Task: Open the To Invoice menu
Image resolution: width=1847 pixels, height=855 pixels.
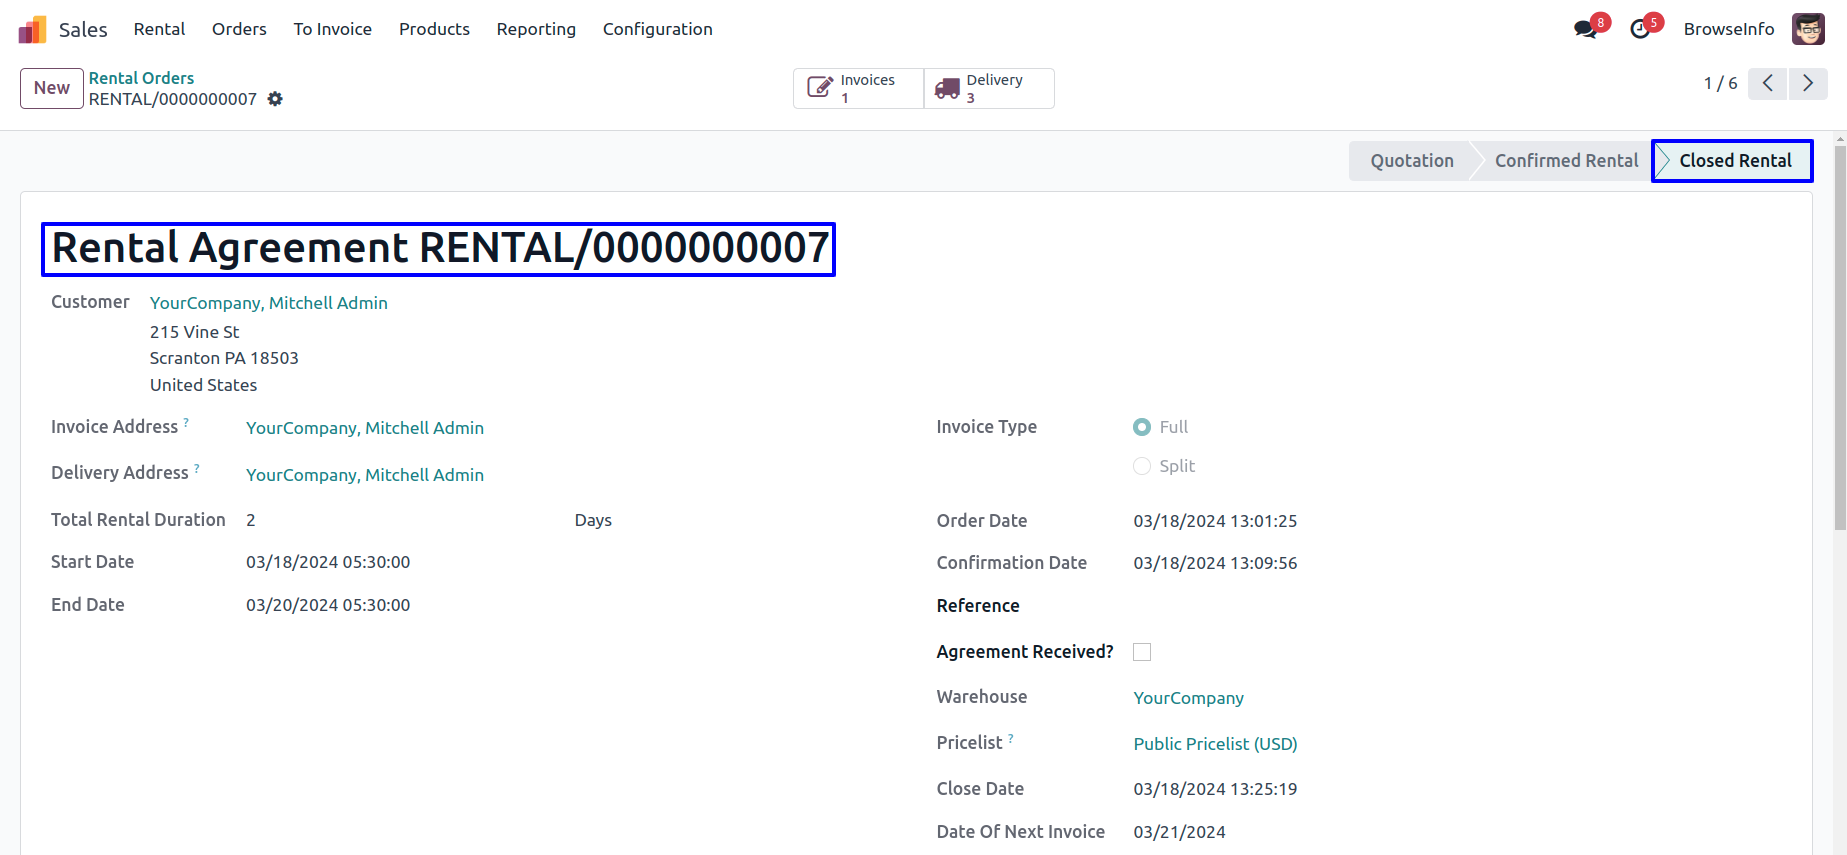Action: [x=333, y=29]
